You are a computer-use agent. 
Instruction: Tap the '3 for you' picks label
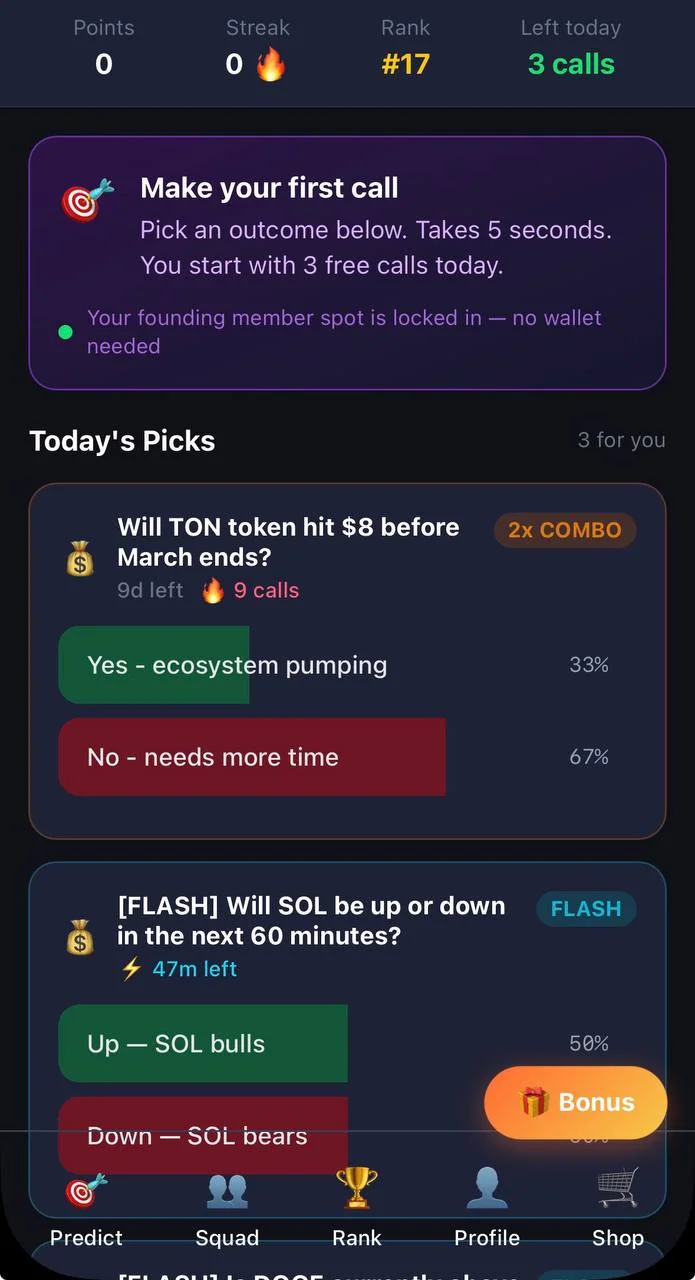621,440
